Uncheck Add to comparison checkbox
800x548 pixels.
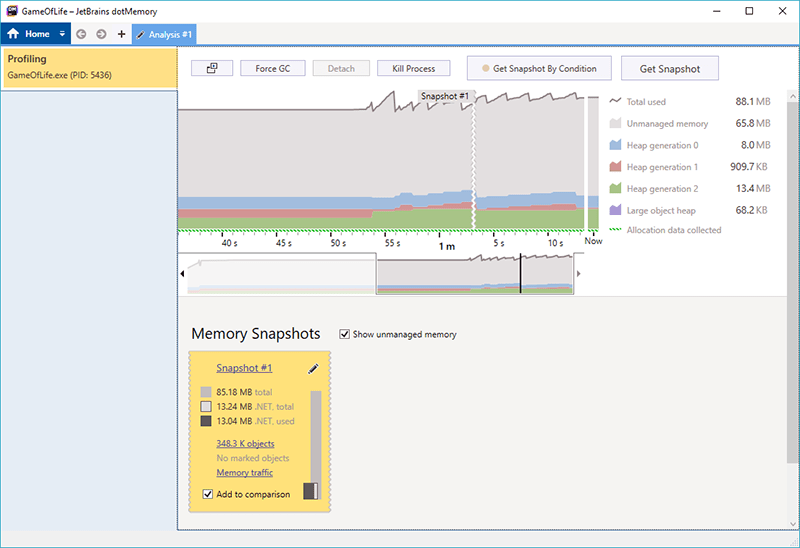click(x=208, y=494)
